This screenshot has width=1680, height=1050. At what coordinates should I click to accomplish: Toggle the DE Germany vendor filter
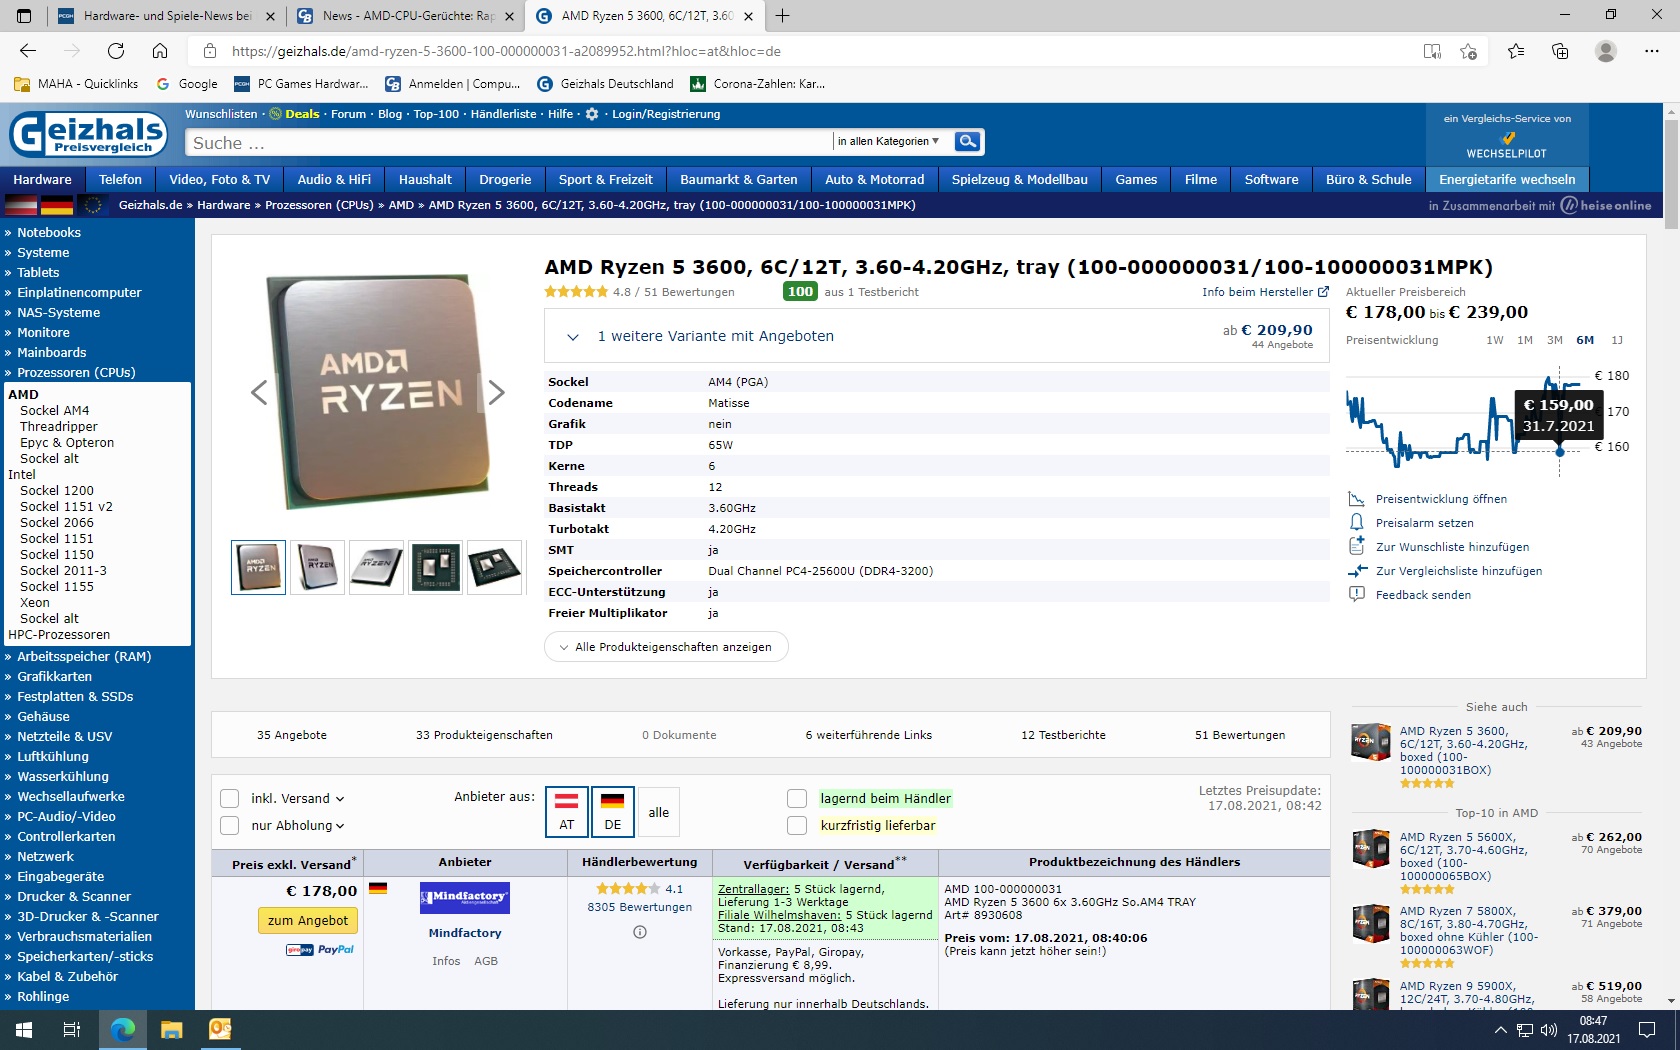tap(613, 811)
